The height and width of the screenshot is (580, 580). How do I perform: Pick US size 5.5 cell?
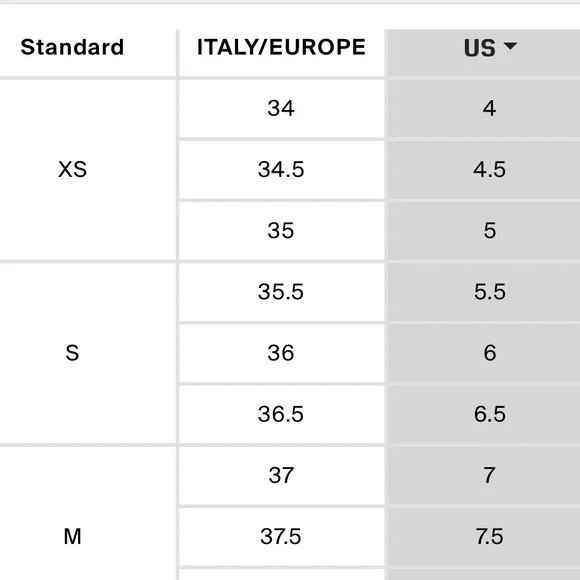click(x=483, y=292)
